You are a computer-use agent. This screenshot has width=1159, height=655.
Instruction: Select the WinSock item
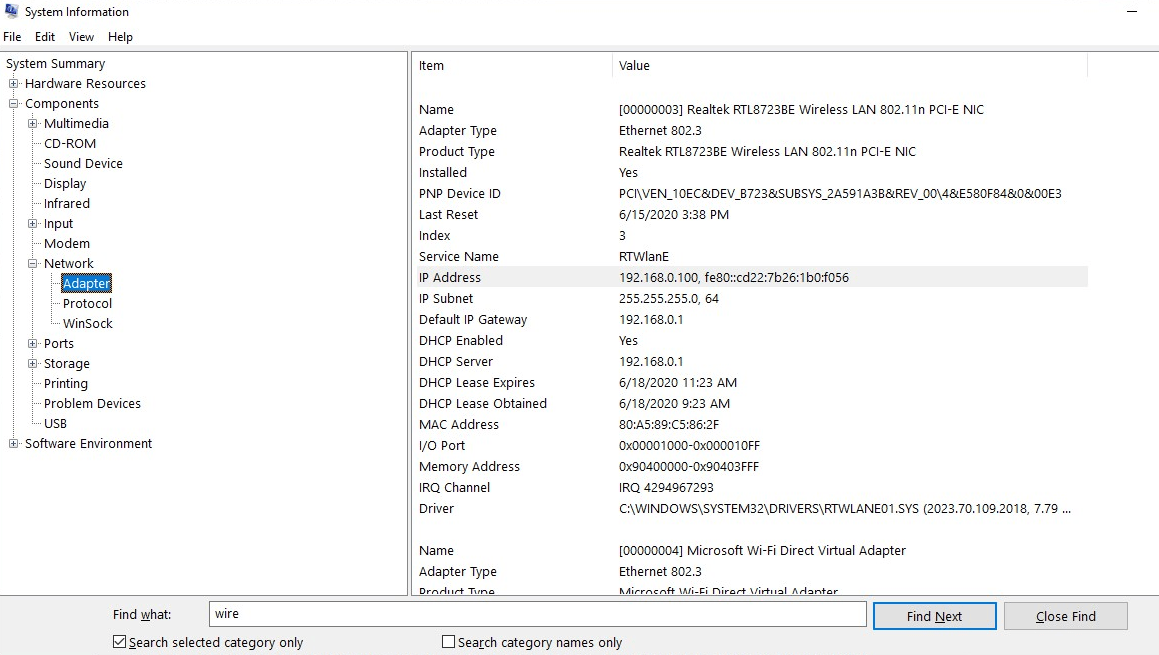[x=88, y=323]
